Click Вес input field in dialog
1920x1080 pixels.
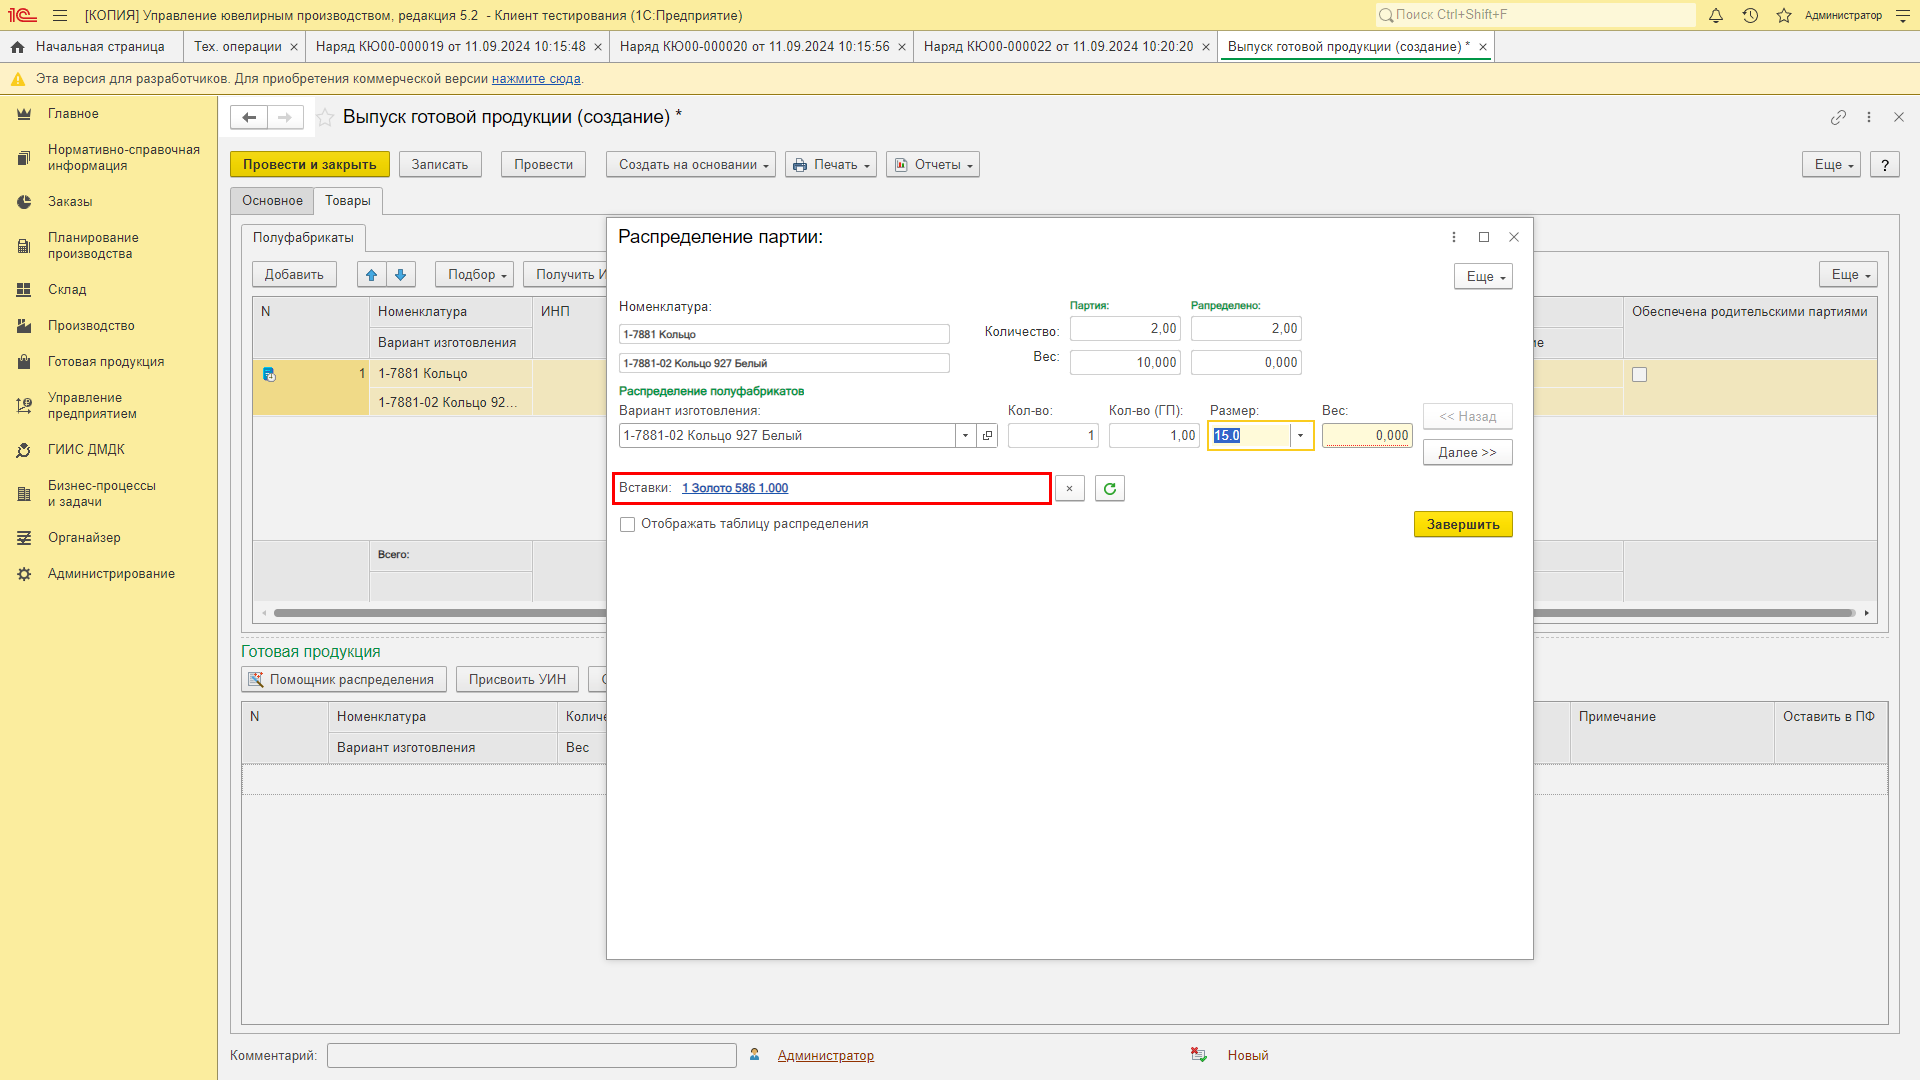pos(1367,436)
